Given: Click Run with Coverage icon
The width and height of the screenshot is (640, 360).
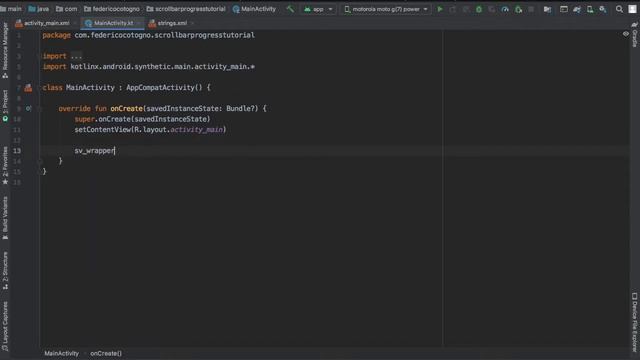Looking at the screenshot, I should click(492, 9).
